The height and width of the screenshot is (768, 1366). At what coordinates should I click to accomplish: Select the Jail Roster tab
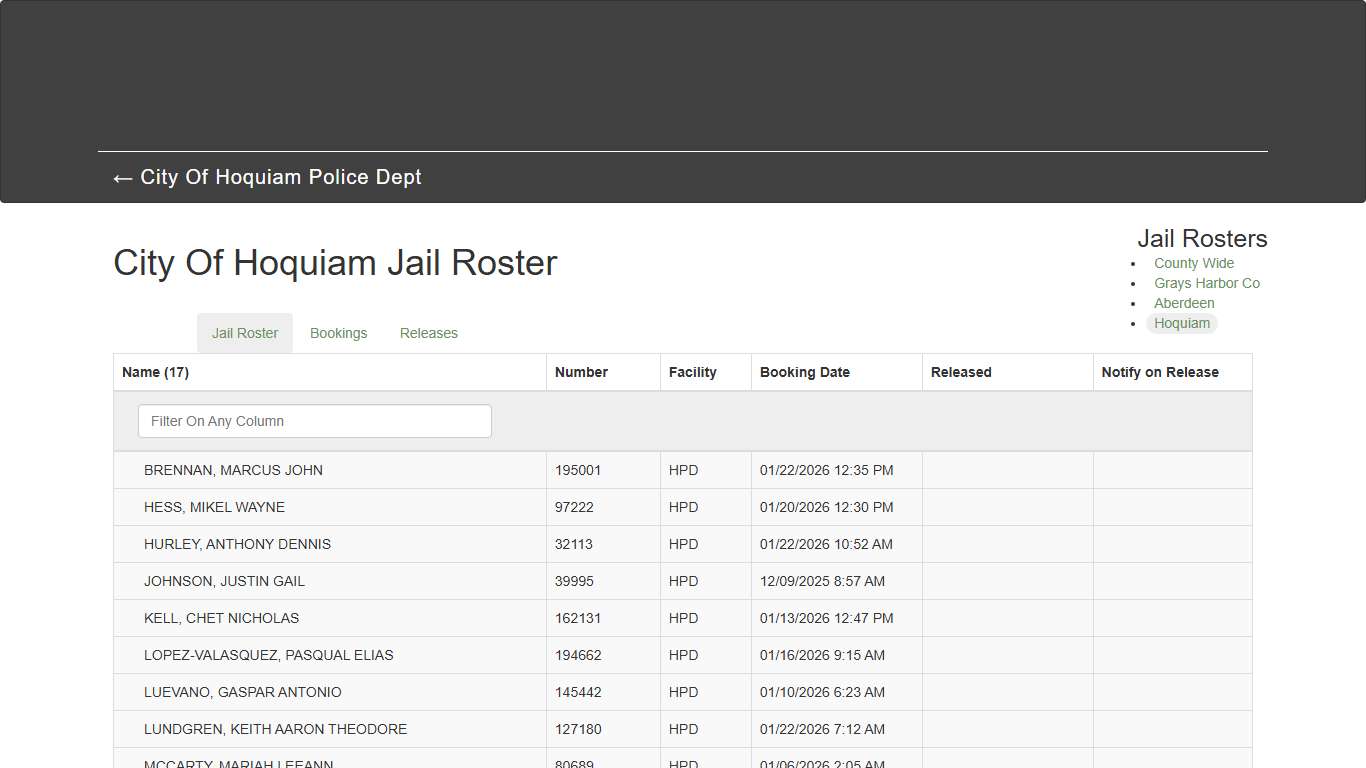tap(244, 333)
